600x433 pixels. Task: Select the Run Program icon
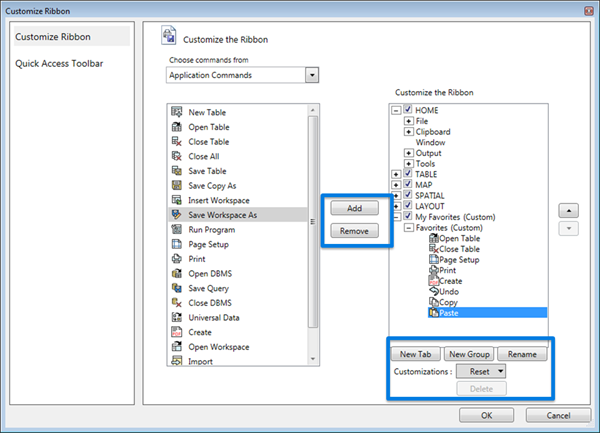(x=176, y=229)
